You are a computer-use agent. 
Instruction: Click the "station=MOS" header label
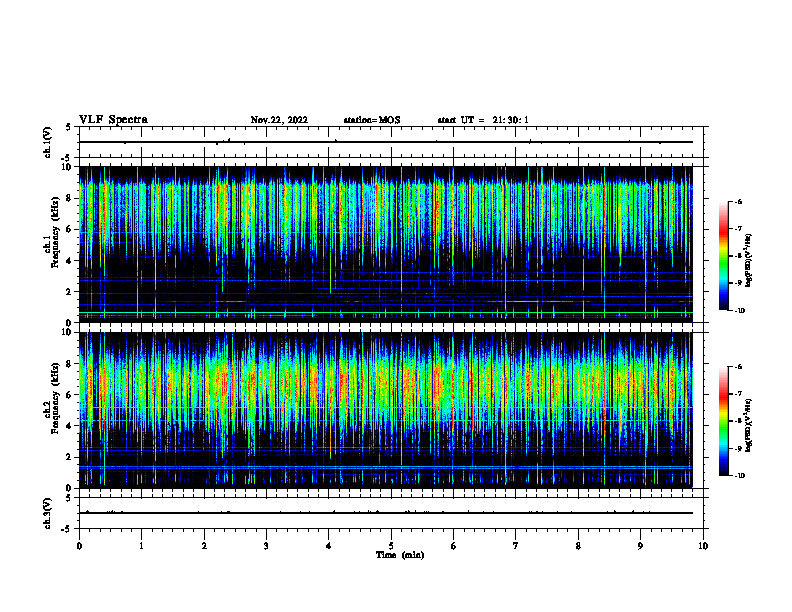pos(372,120)
